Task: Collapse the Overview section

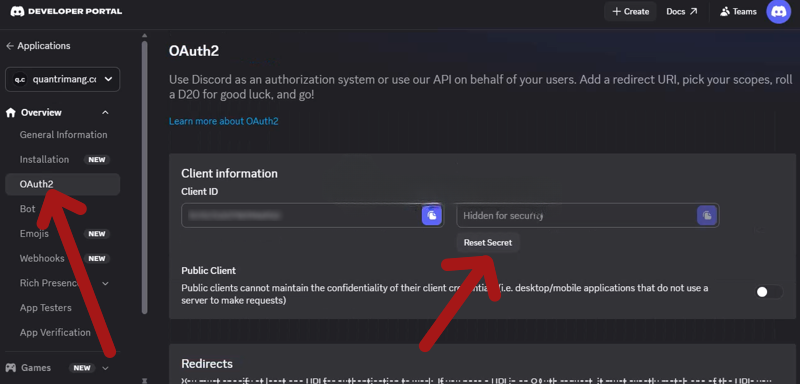Action: click(105, 113)
